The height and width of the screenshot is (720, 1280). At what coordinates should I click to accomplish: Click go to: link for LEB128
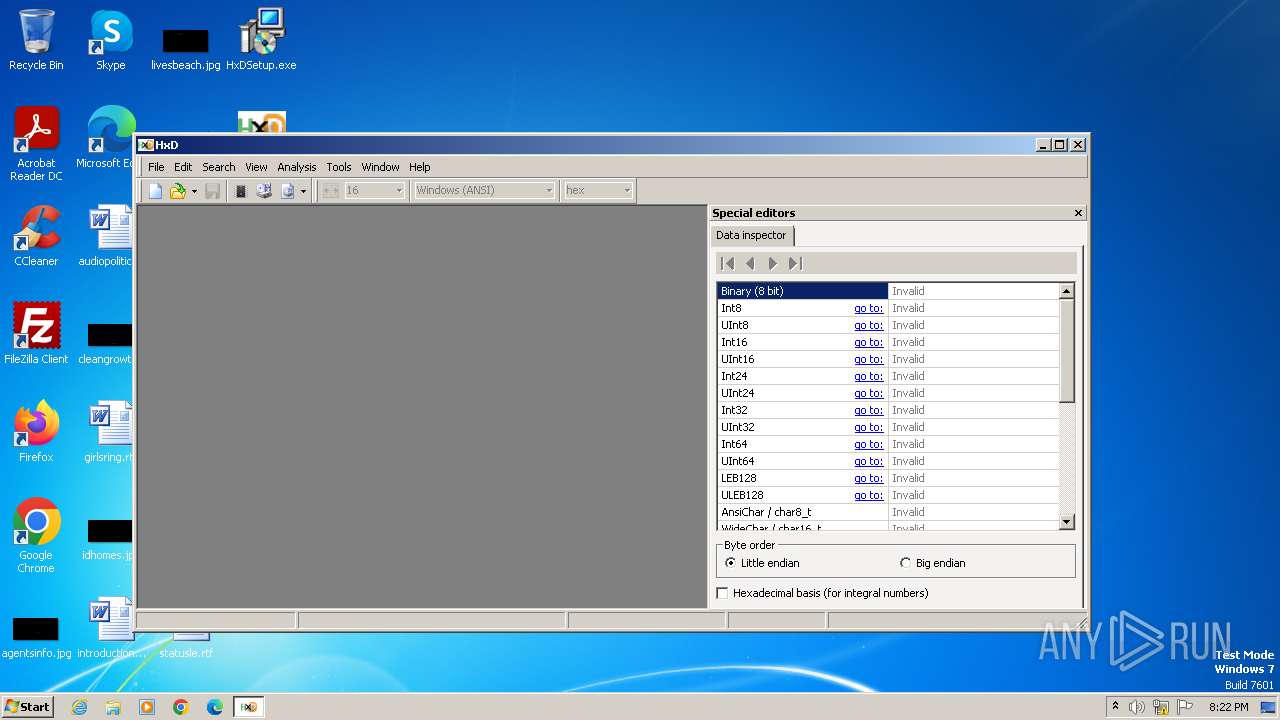click(x=868, y=478)
